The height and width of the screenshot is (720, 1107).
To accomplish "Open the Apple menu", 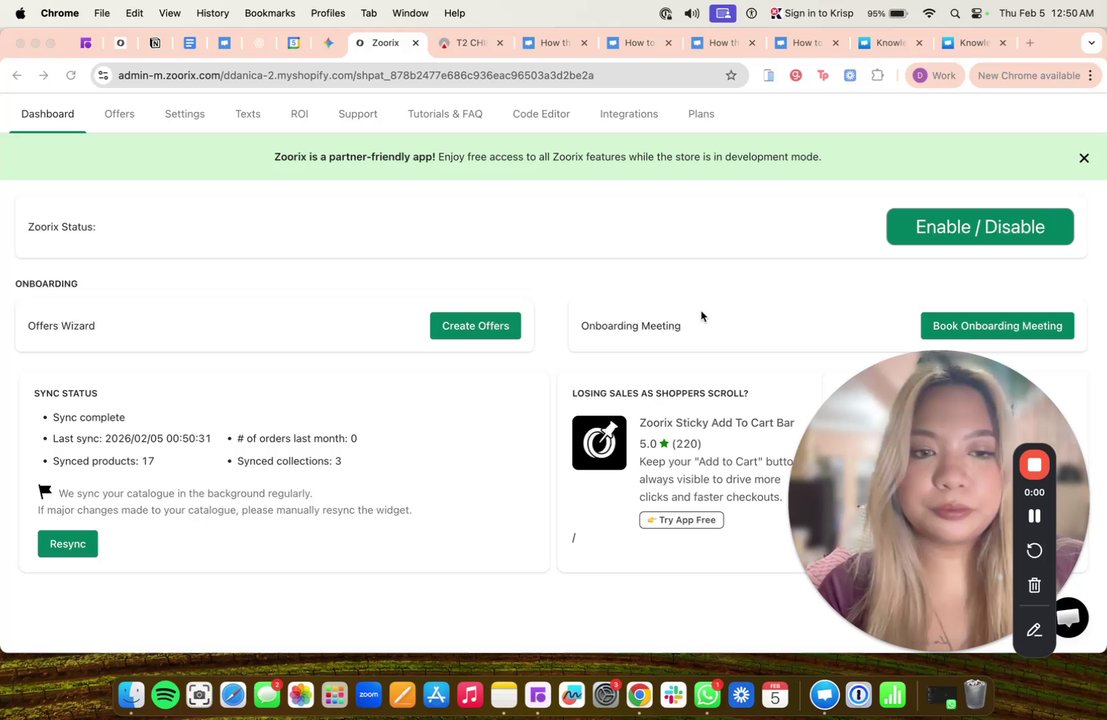I will 20,13.
